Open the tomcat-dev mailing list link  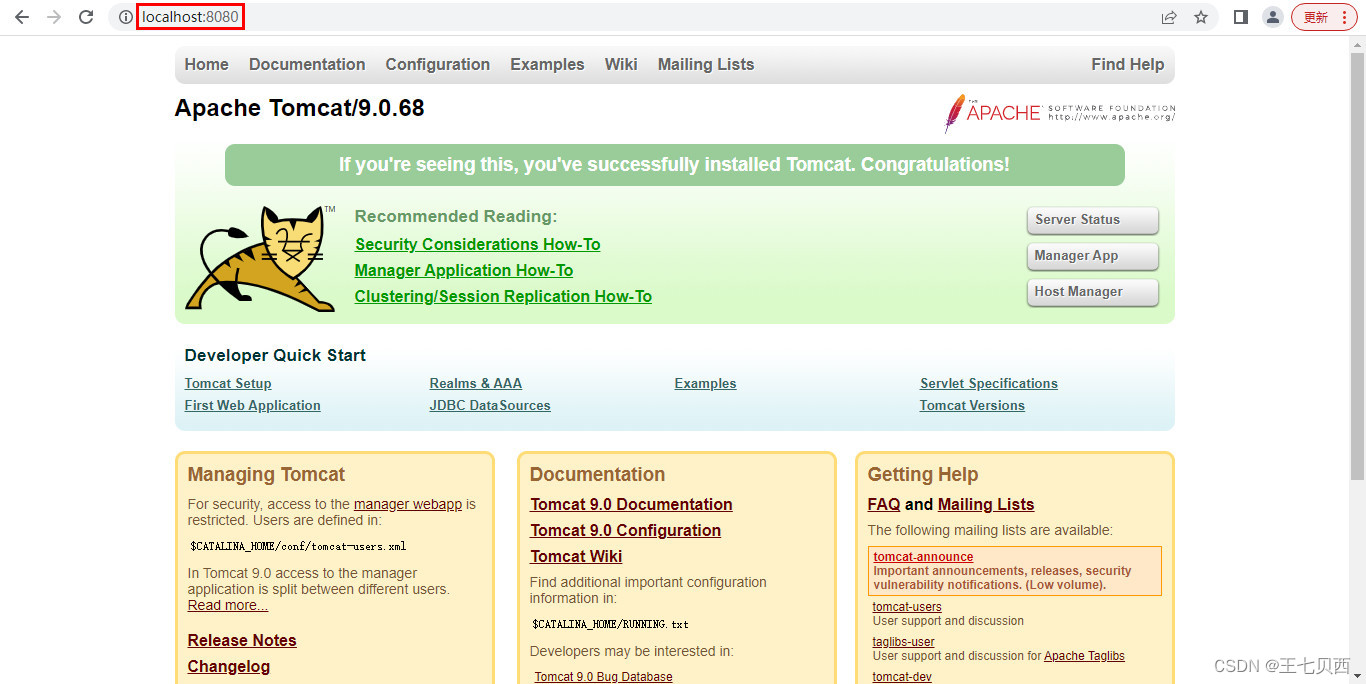point(902,677)
